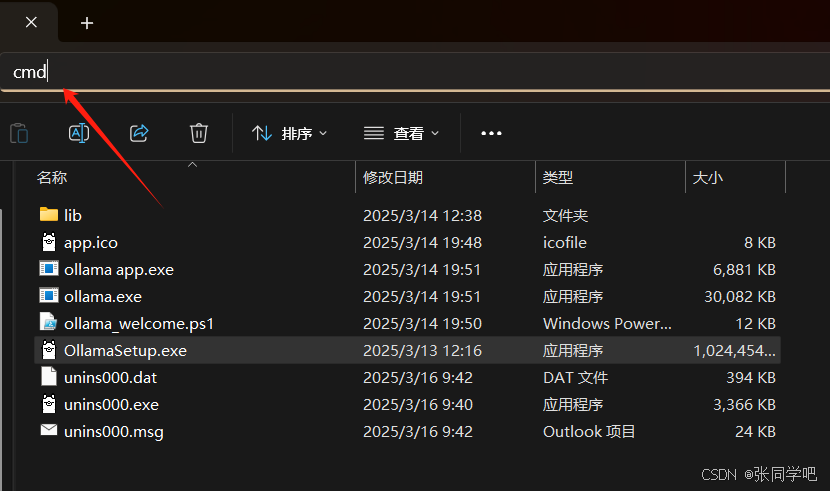Click the ollama app.exe icon
830x491 pixels.
[x=49, y=269]
